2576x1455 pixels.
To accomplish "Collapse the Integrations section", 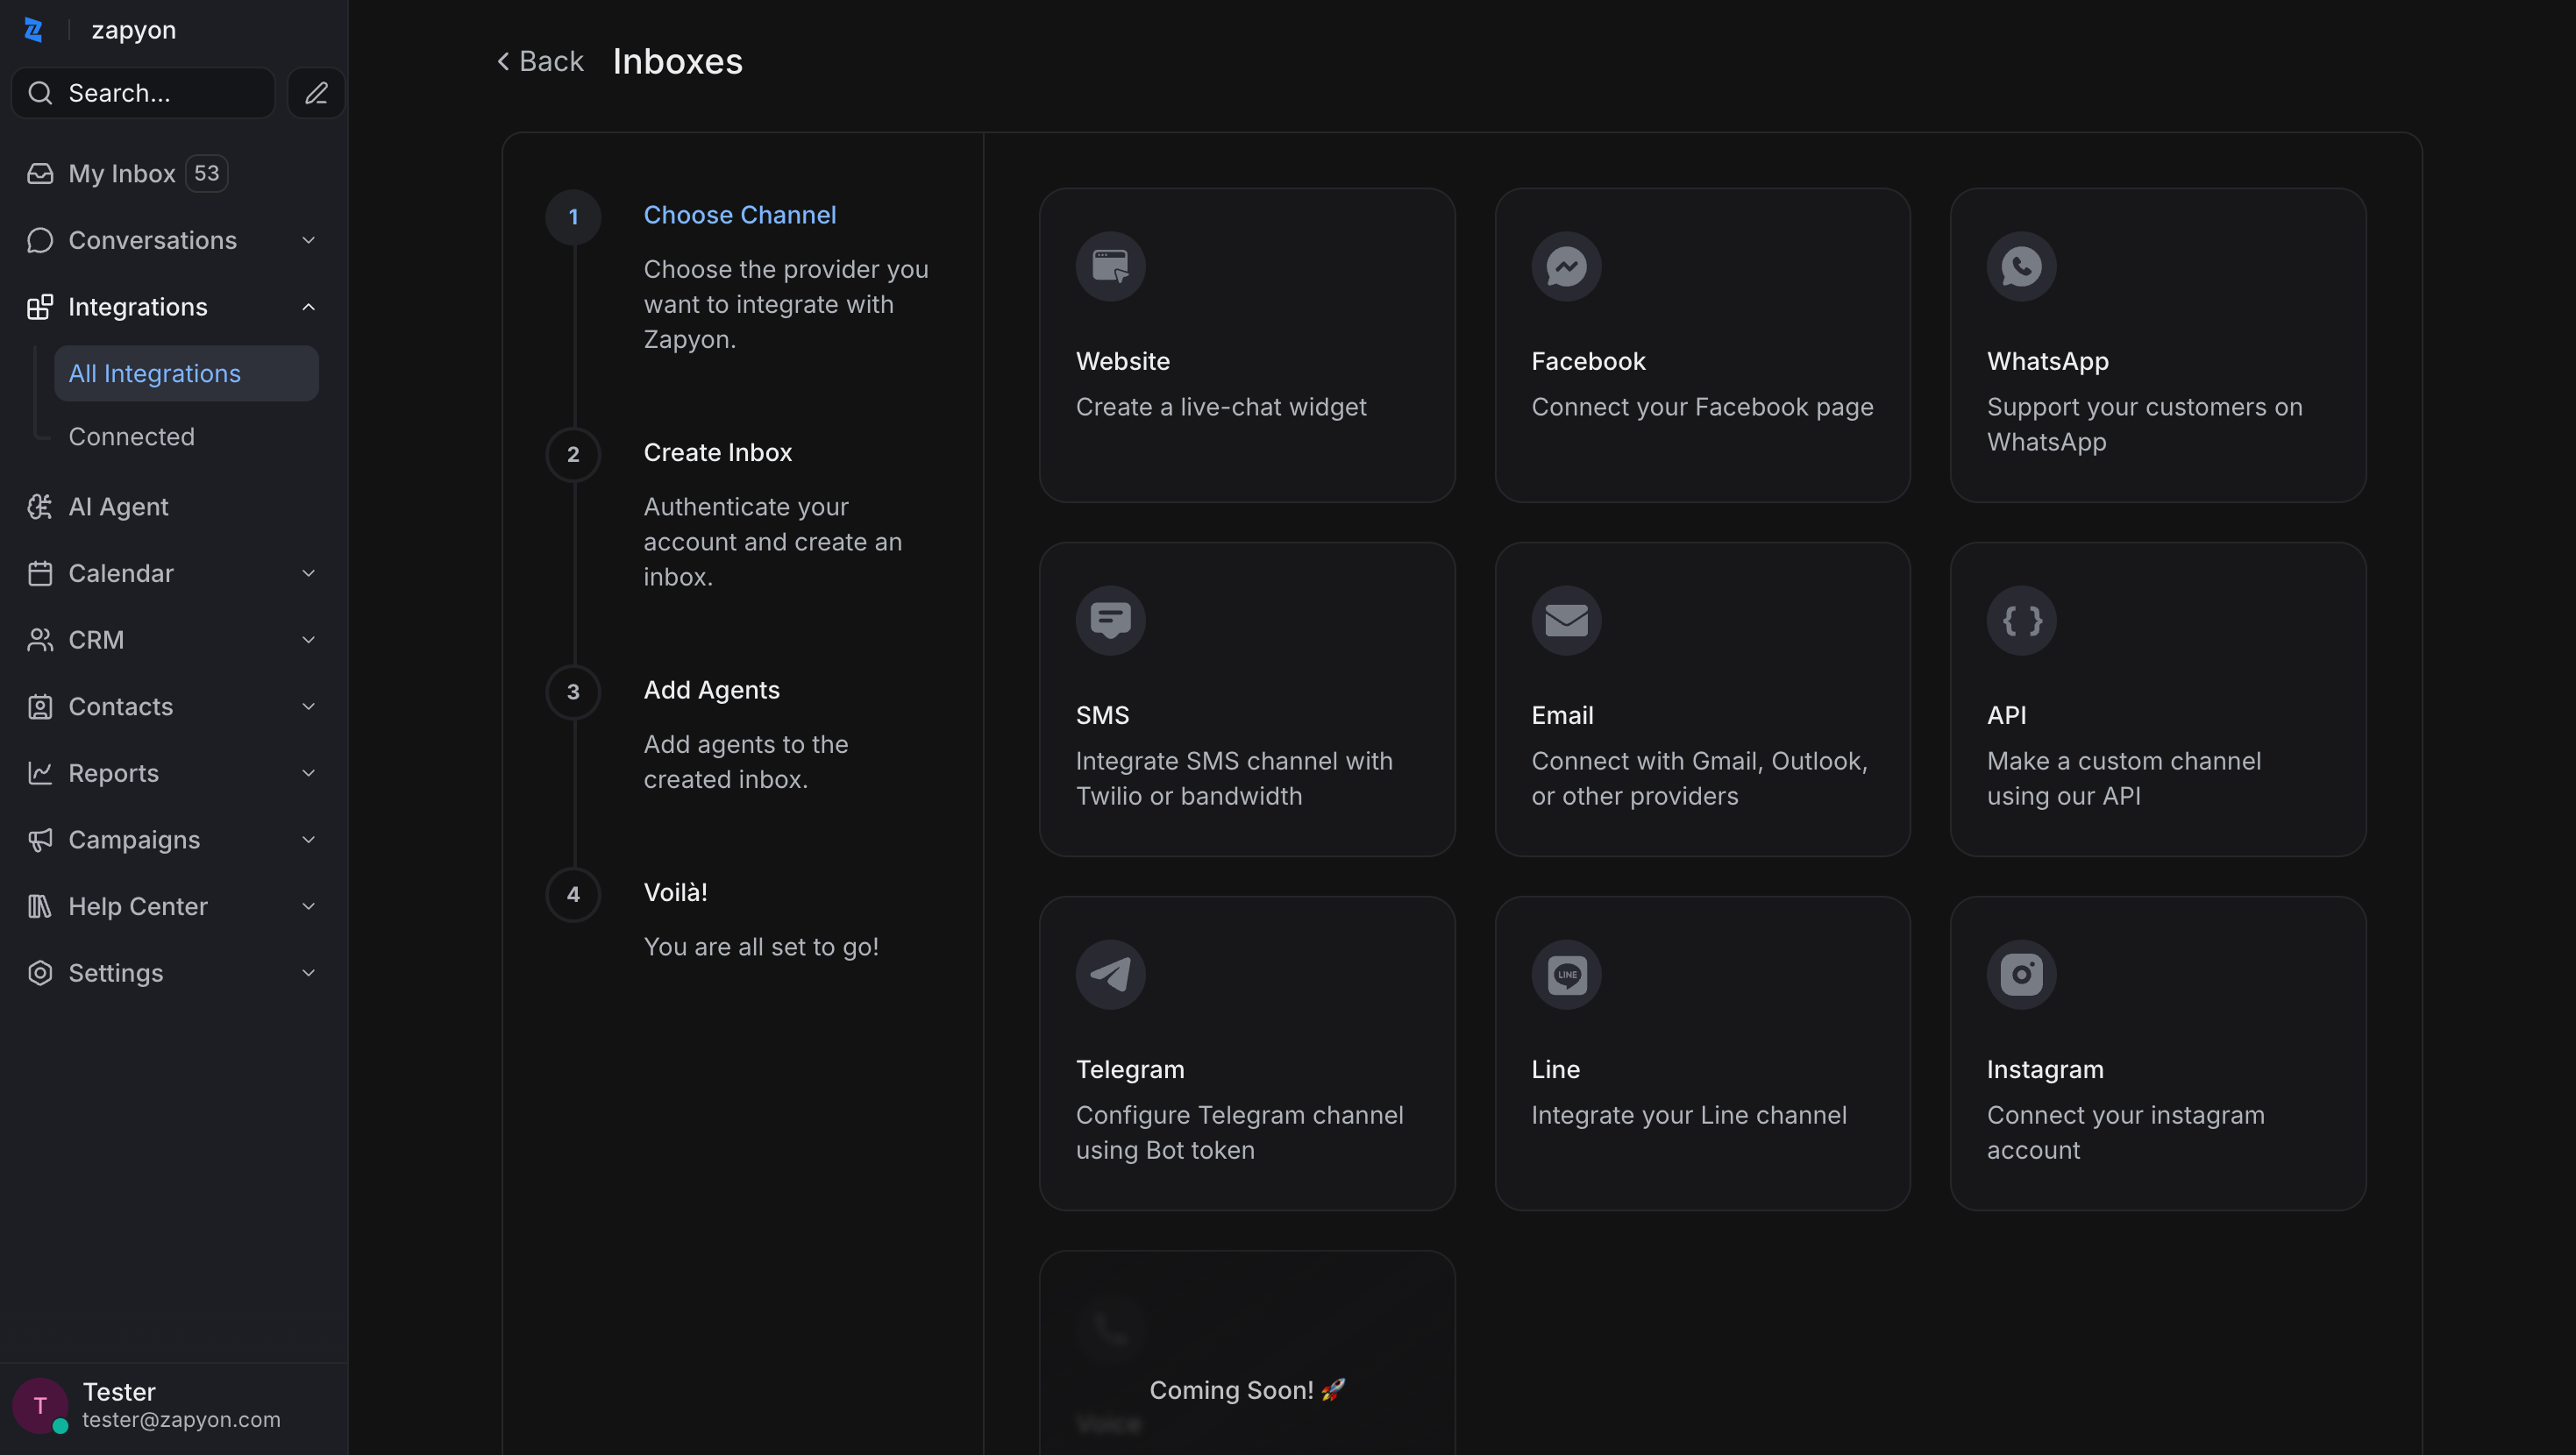I will [x=308, y=306].
